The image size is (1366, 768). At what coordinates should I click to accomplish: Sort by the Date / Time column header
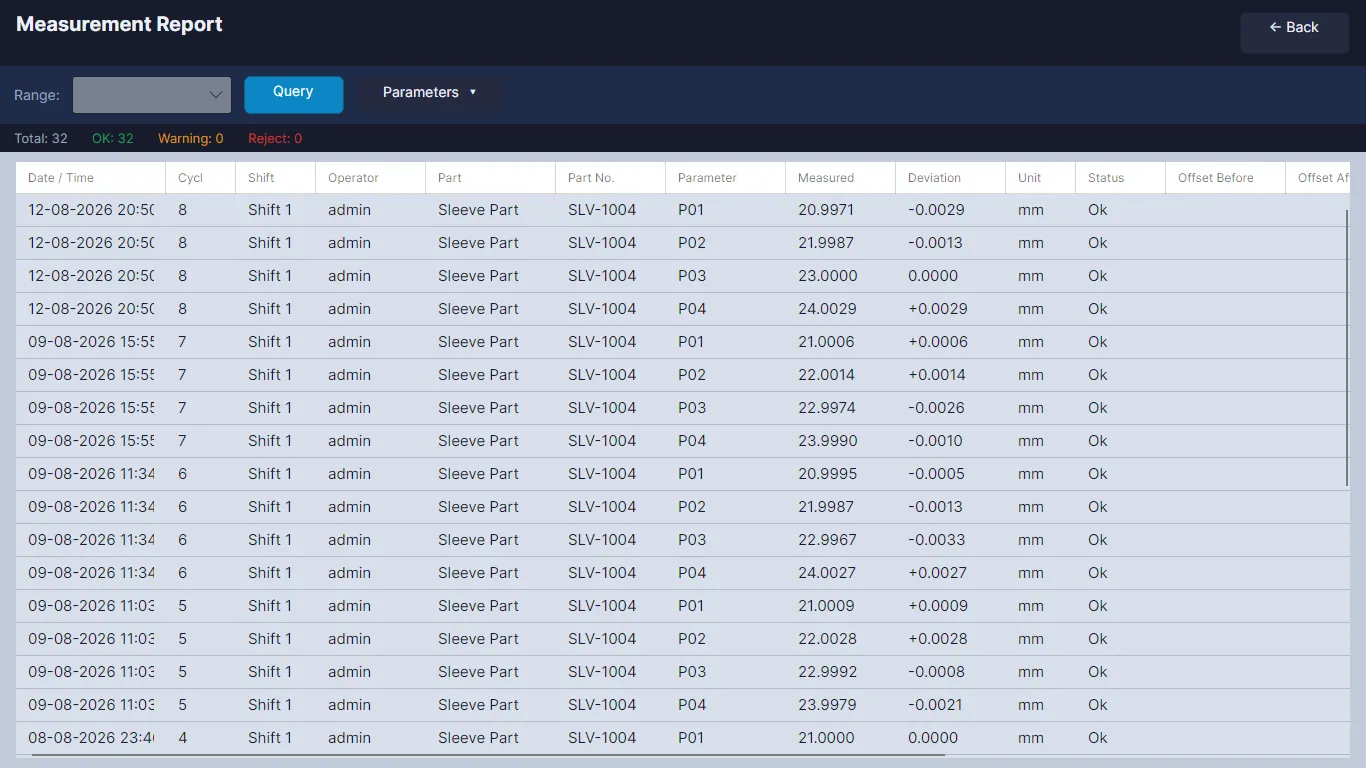[91, 178]
